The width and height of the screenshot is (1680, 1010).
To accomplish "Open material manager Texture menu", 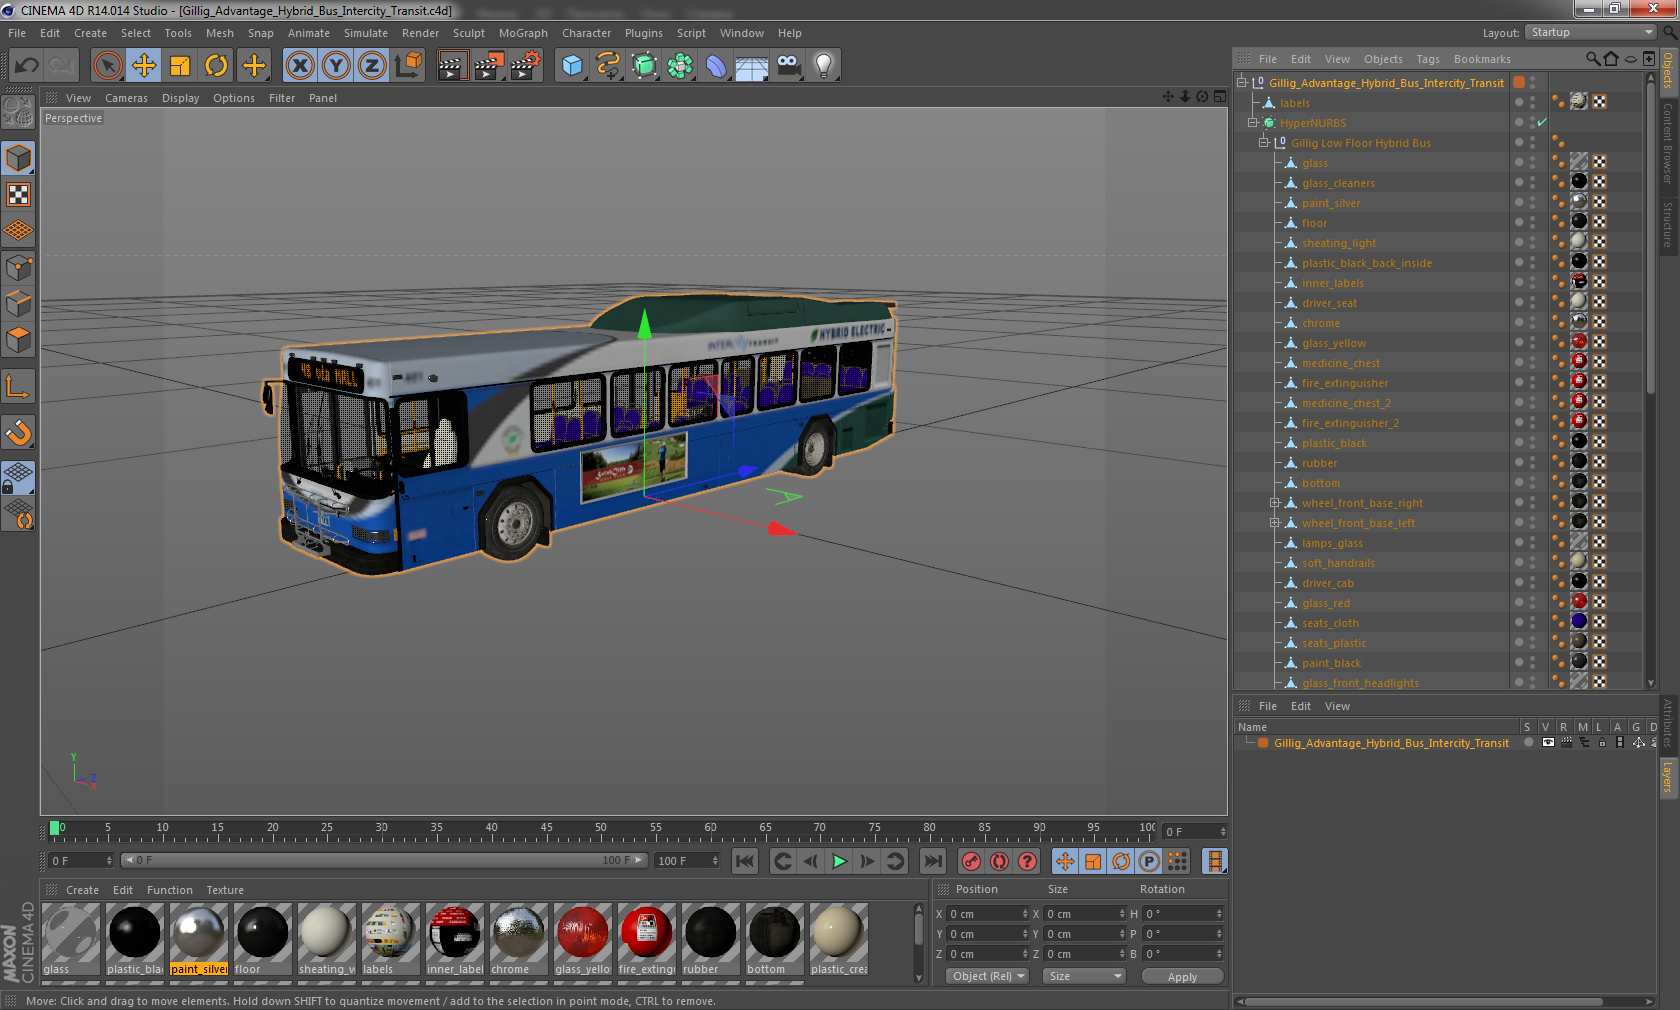I will tap(225, 890).
